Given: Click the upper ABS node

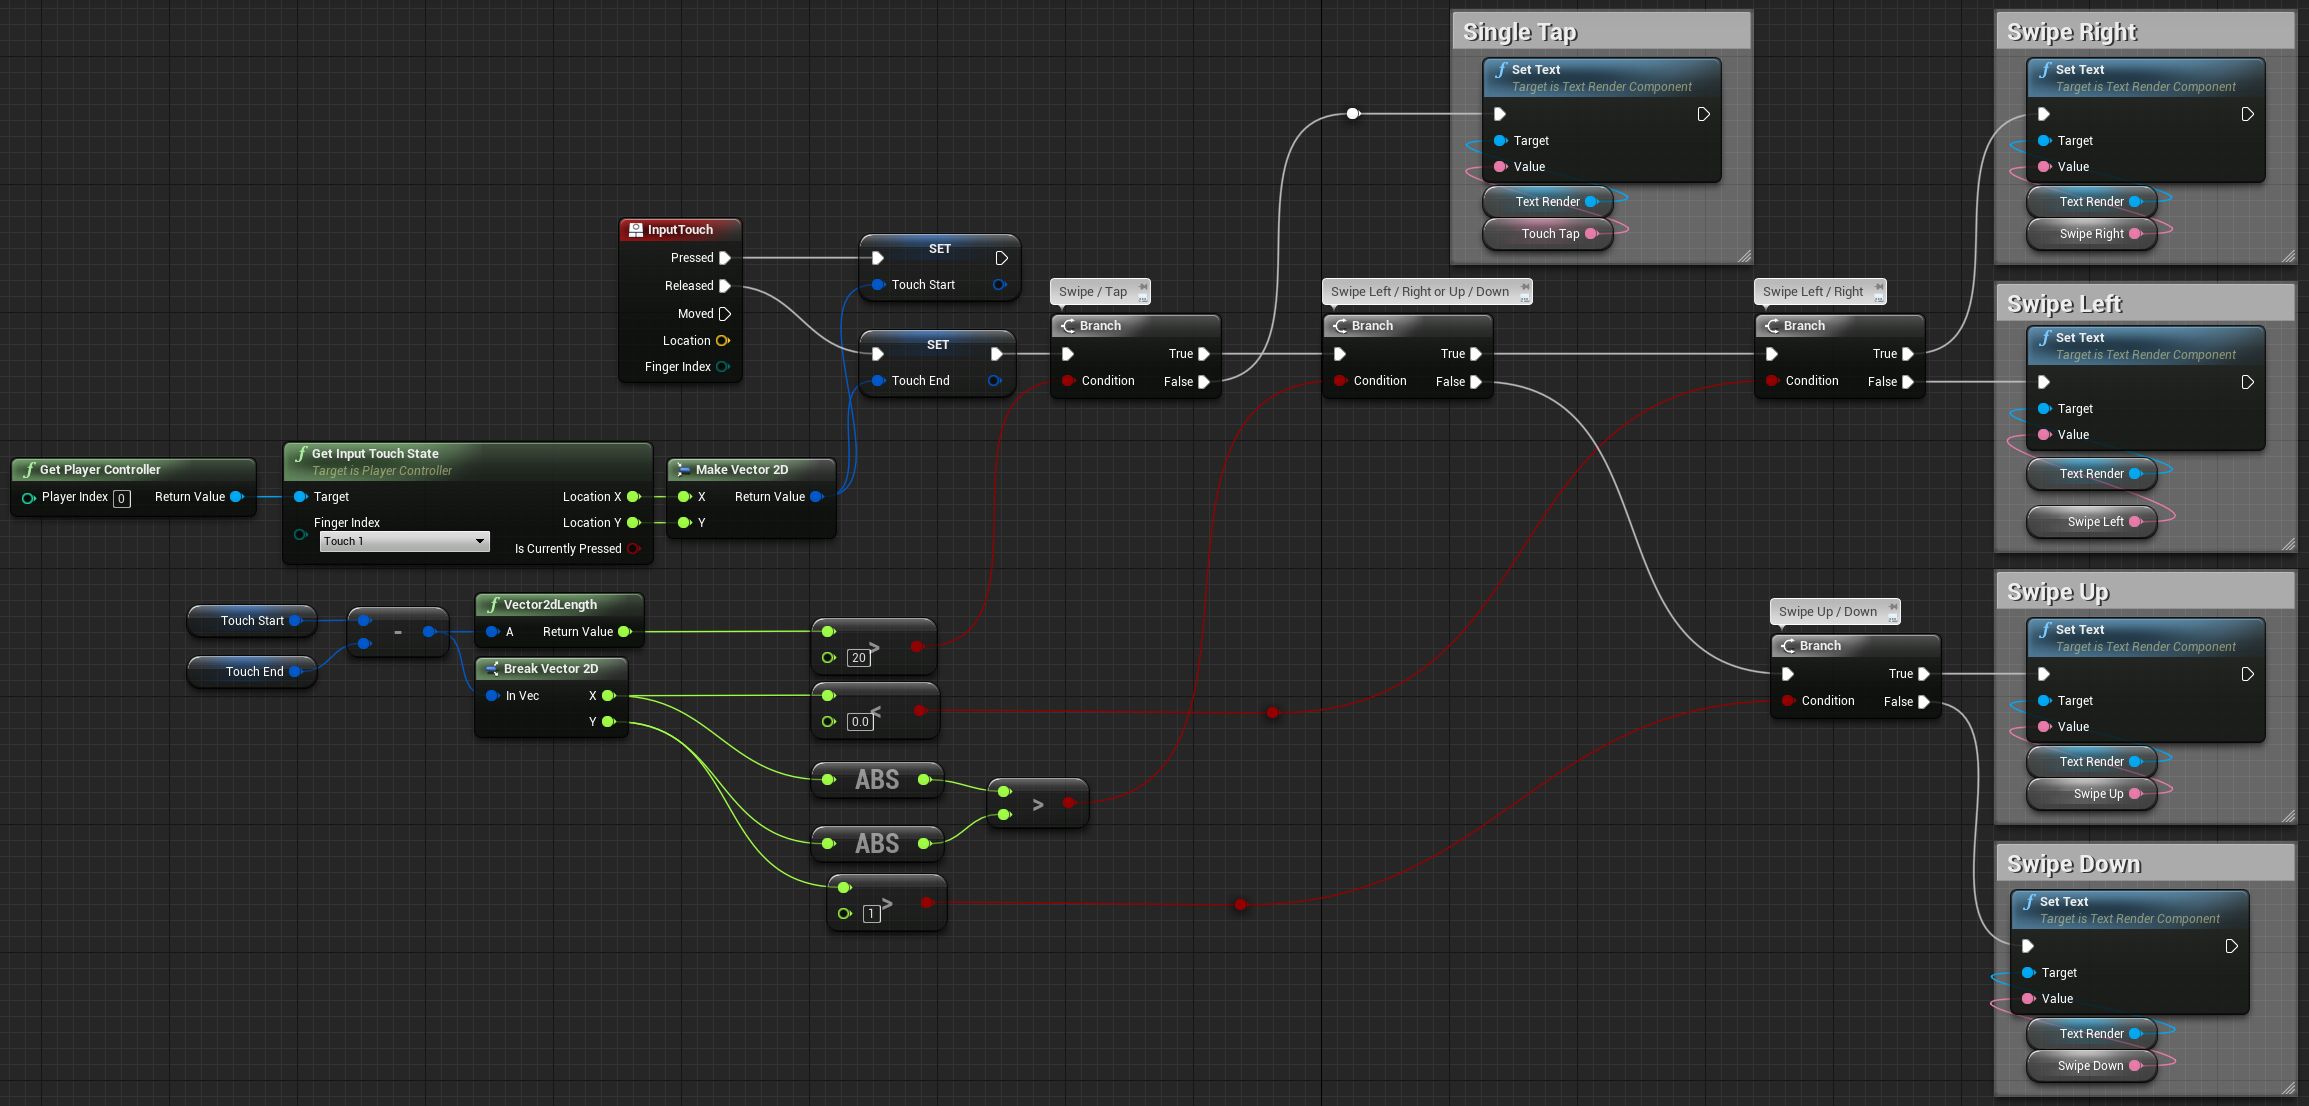Looking at the screenshot, I should point(876,780).
